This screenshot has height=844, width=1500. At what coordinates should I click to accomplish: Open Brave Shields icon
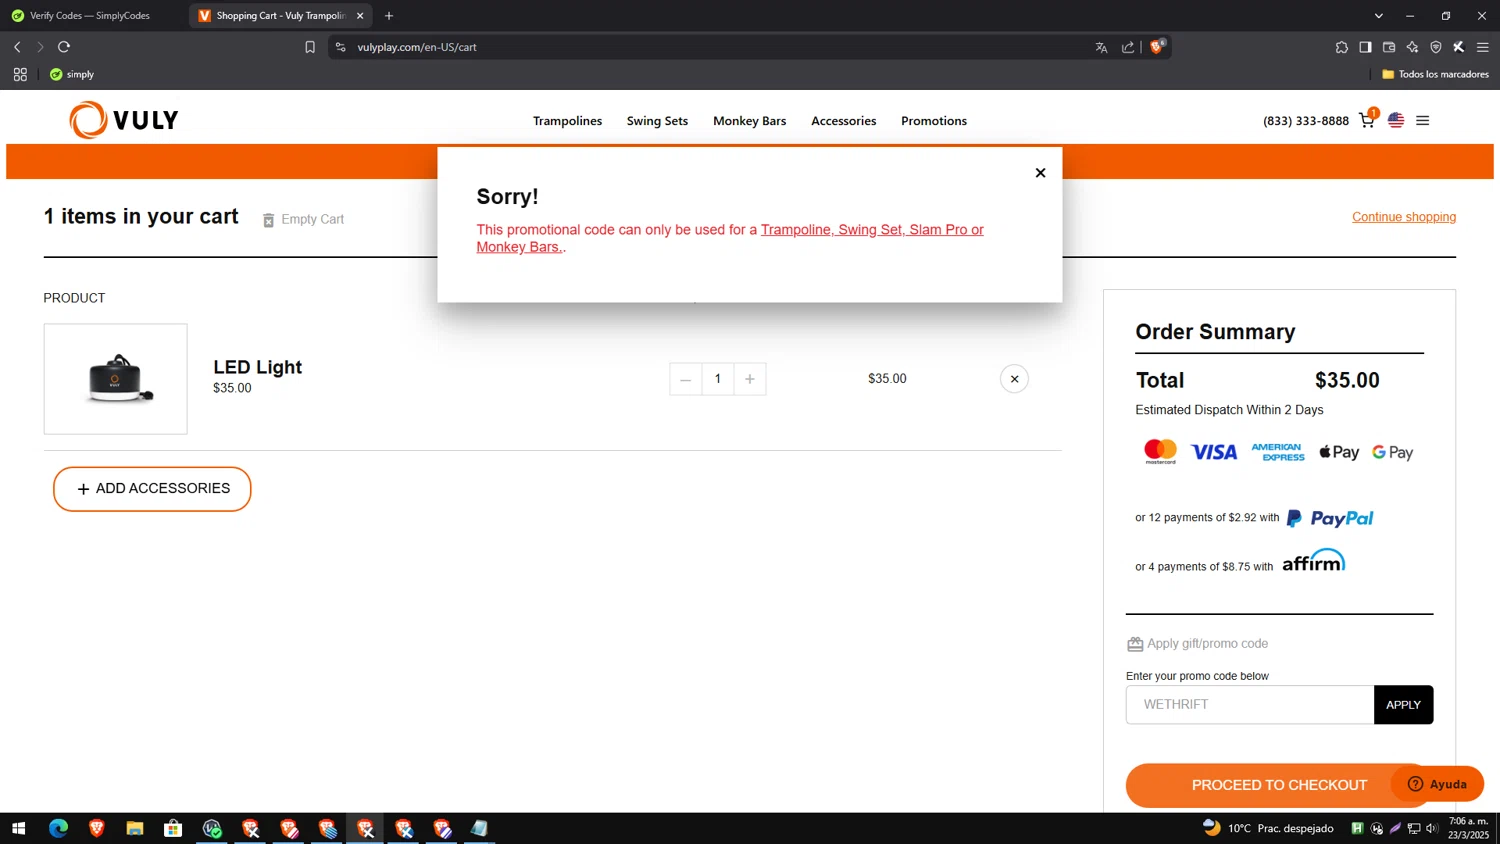pyautogui.click(x=1157, y=46)
